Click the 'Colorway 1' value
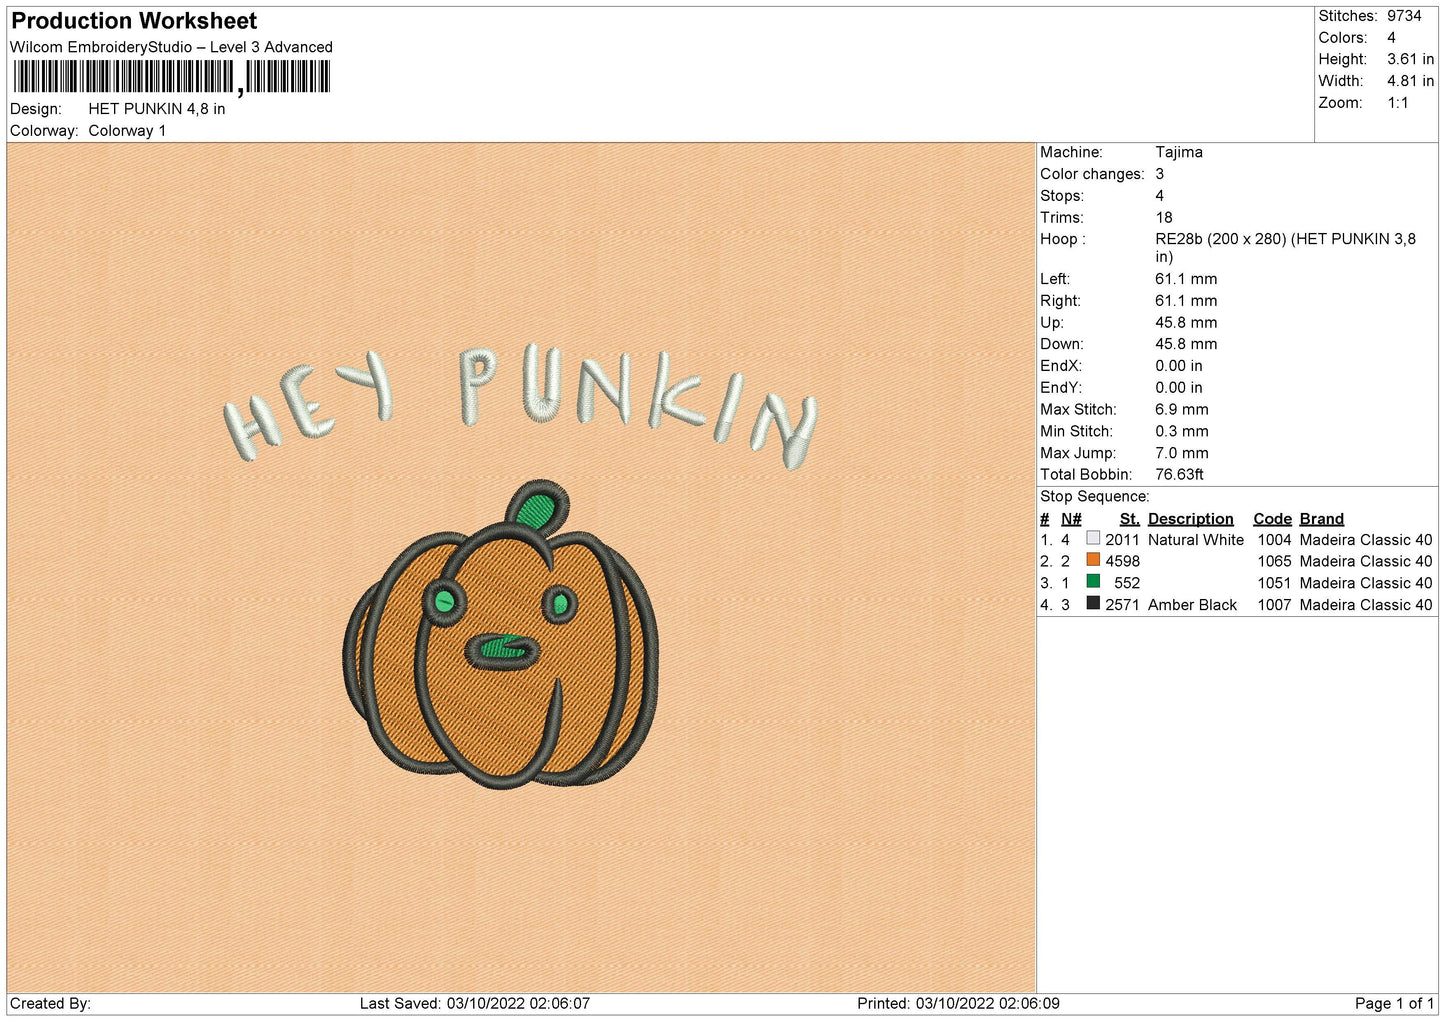 tap(127, 131)
